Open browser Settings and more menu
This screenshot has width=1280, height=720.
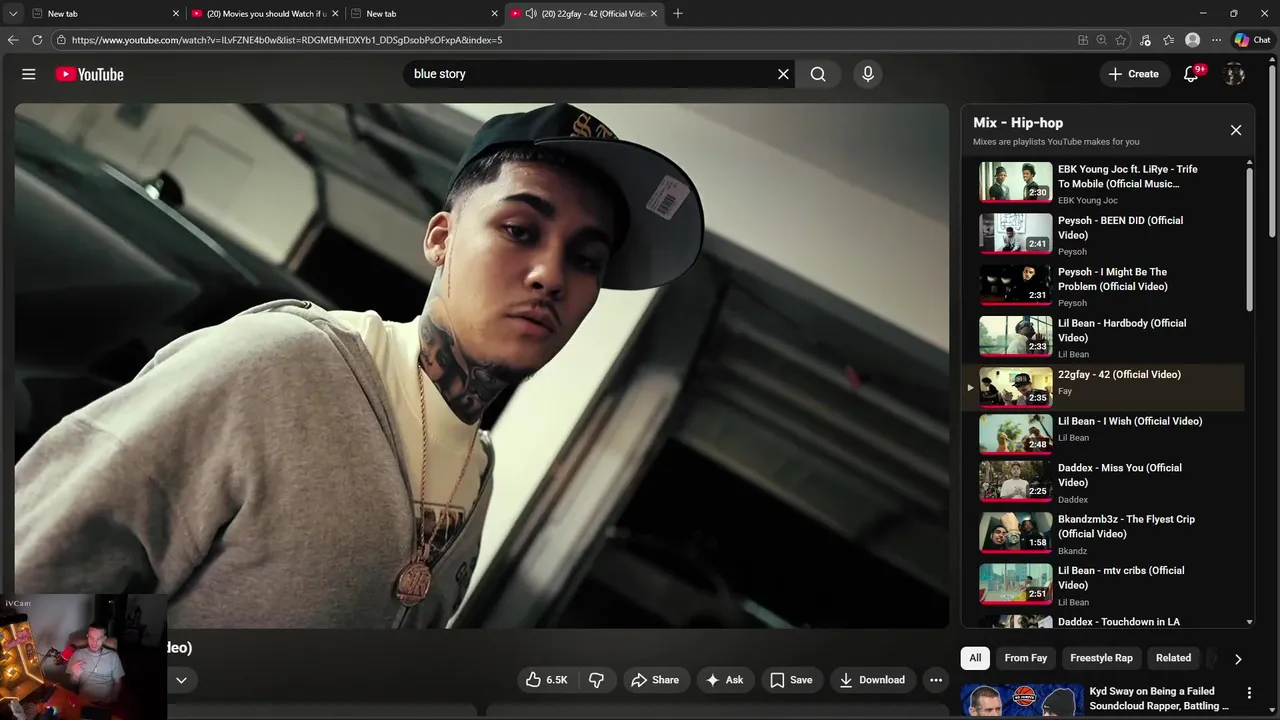pyautogui.click(x=1216, y=40)
